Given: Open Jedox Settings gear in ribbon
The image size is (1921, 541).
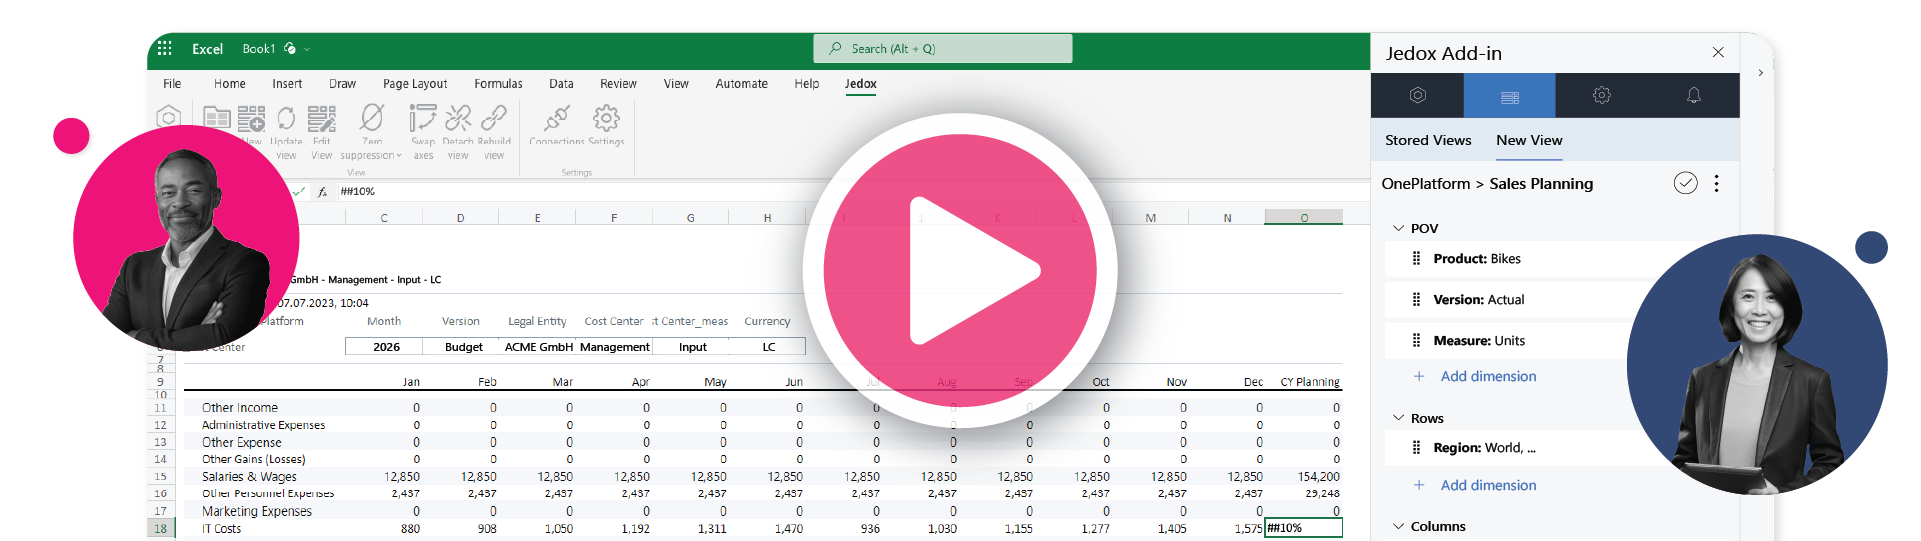Looking at the screenshot, I should 606,118.
